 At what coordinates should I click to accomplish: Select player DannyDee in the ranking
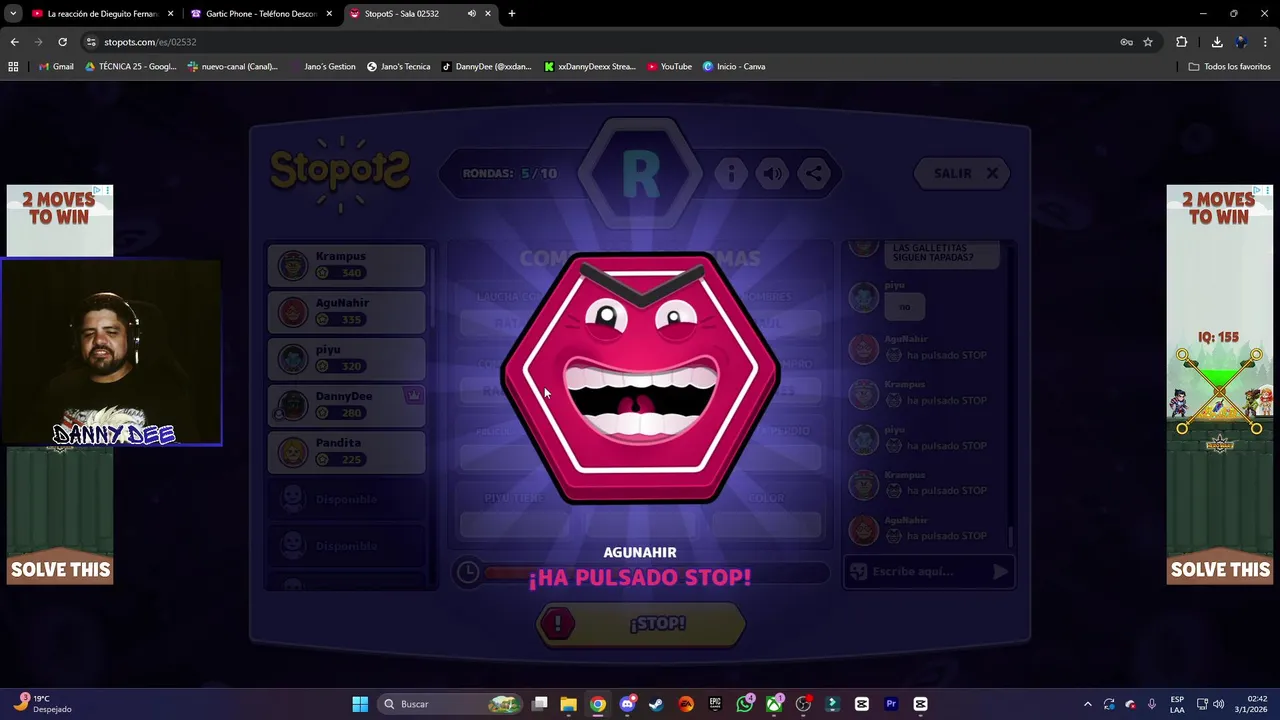(x=347, y=405)
